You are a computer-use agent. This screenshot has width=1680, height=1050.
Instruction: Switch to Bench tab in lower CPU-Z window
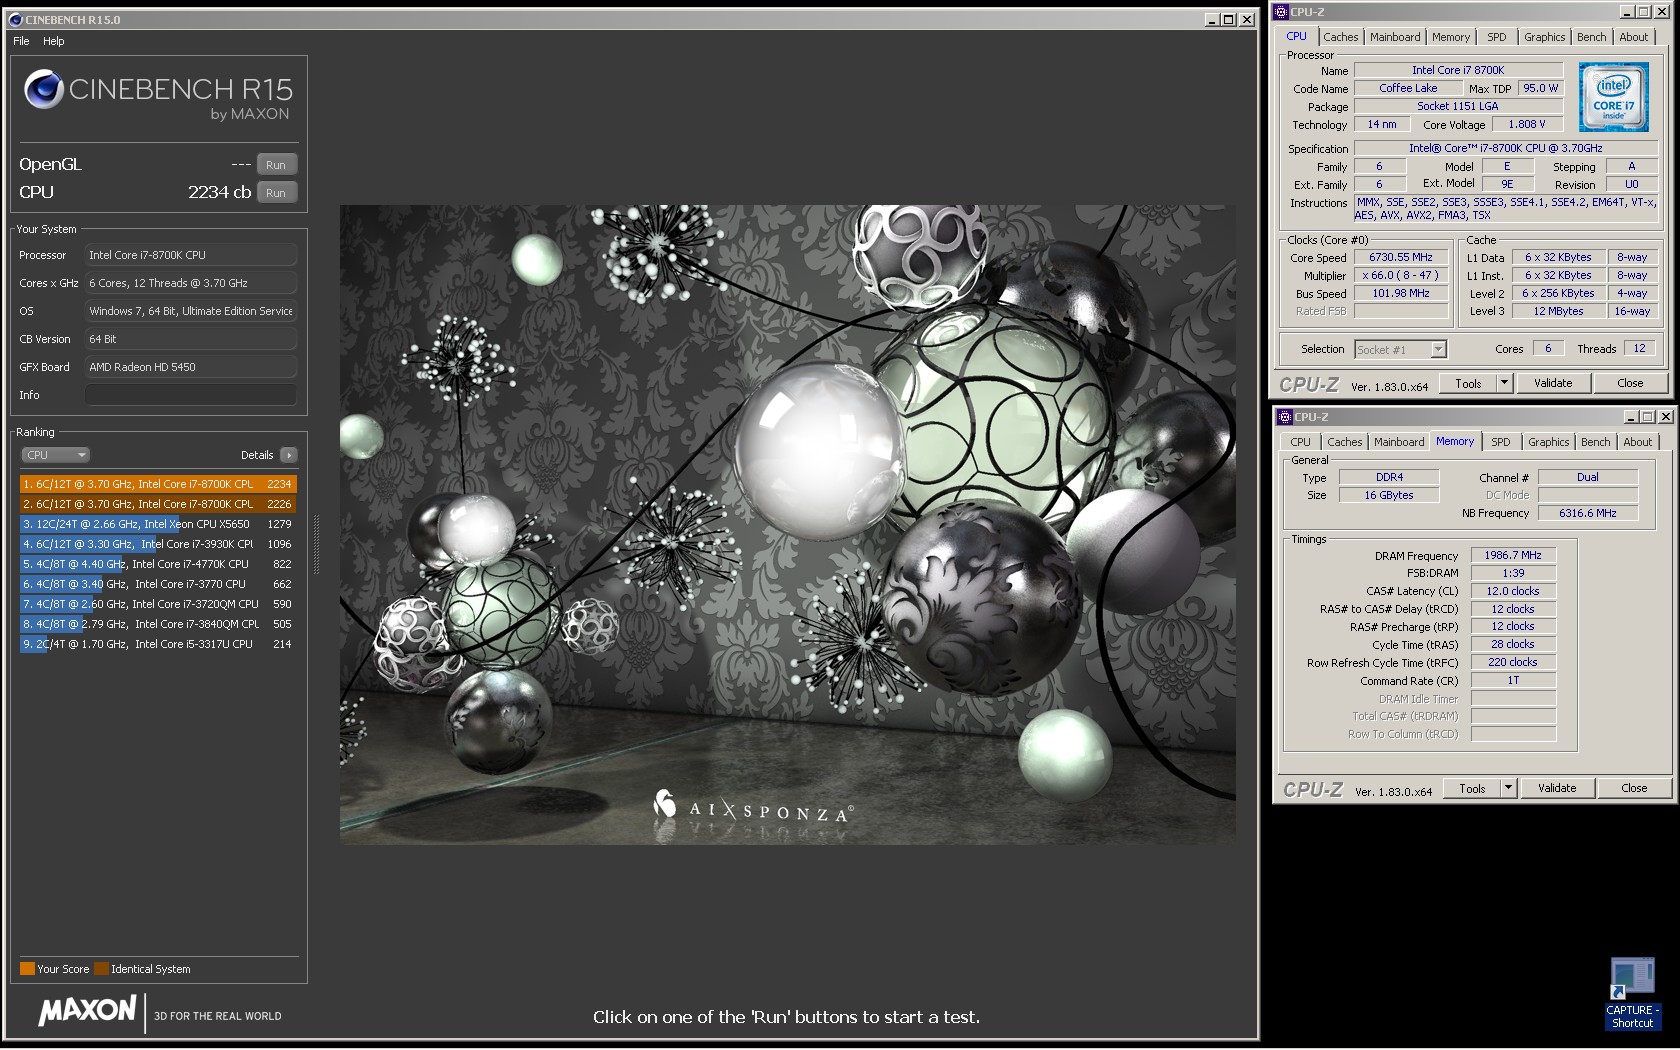pos(1596,442)
